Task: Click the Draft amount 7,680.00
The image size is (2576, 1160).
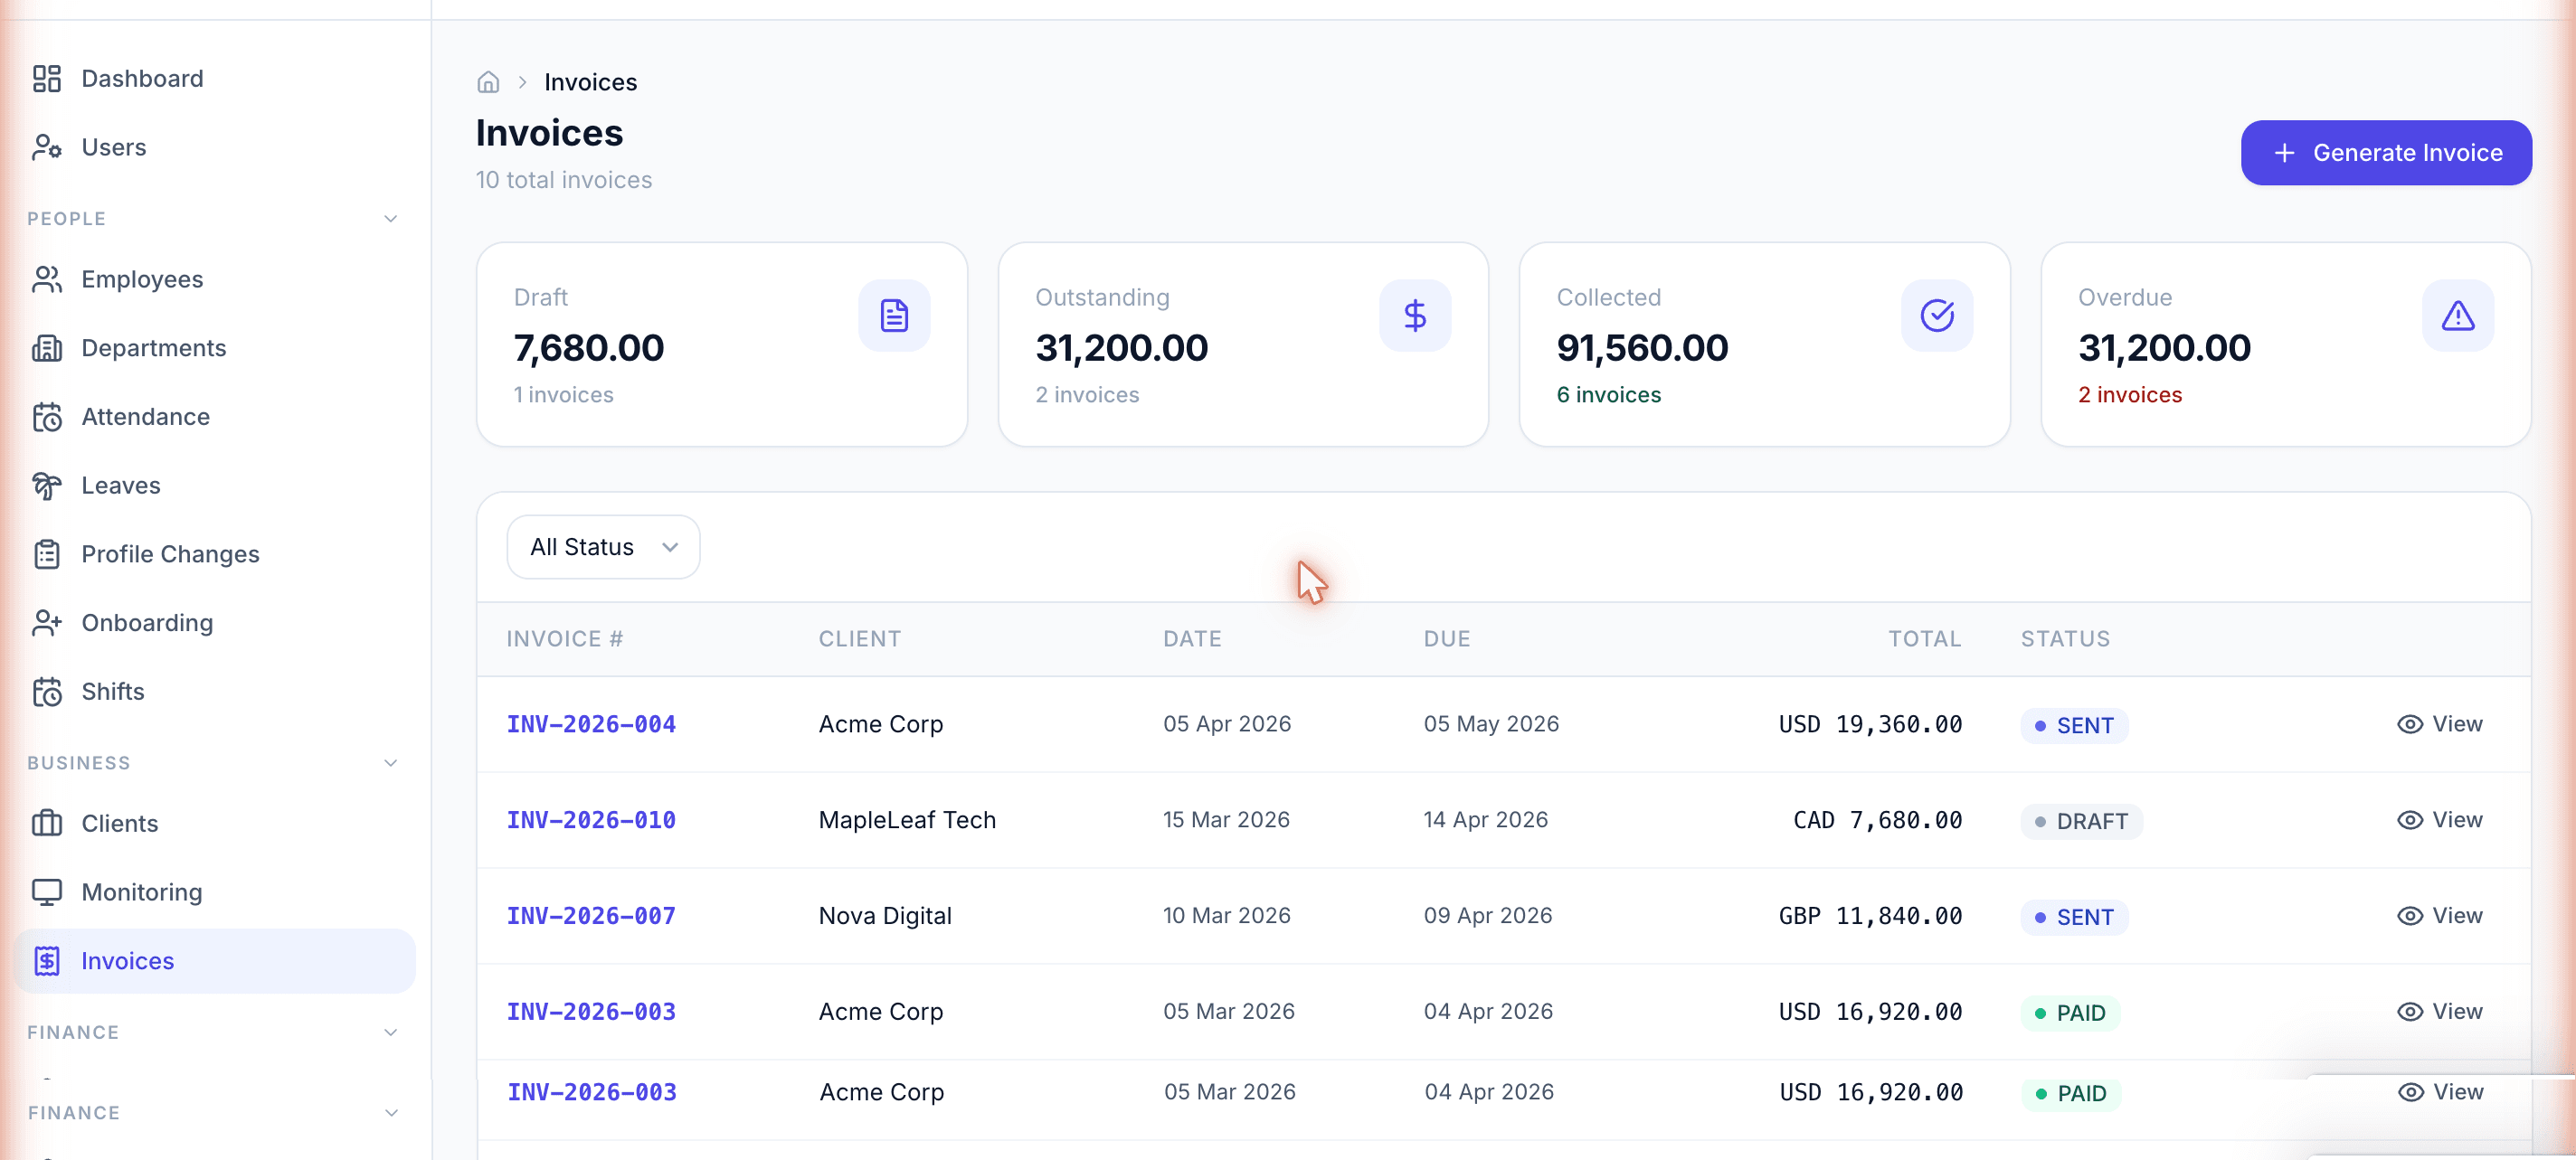Action: tap(589, 348)
